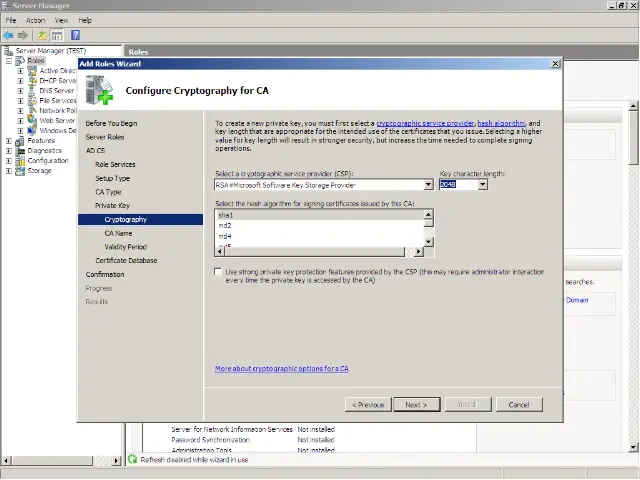640x480 pixels.
Task: Click the Show/Hide console tree icon
Action: pos(57,35)
